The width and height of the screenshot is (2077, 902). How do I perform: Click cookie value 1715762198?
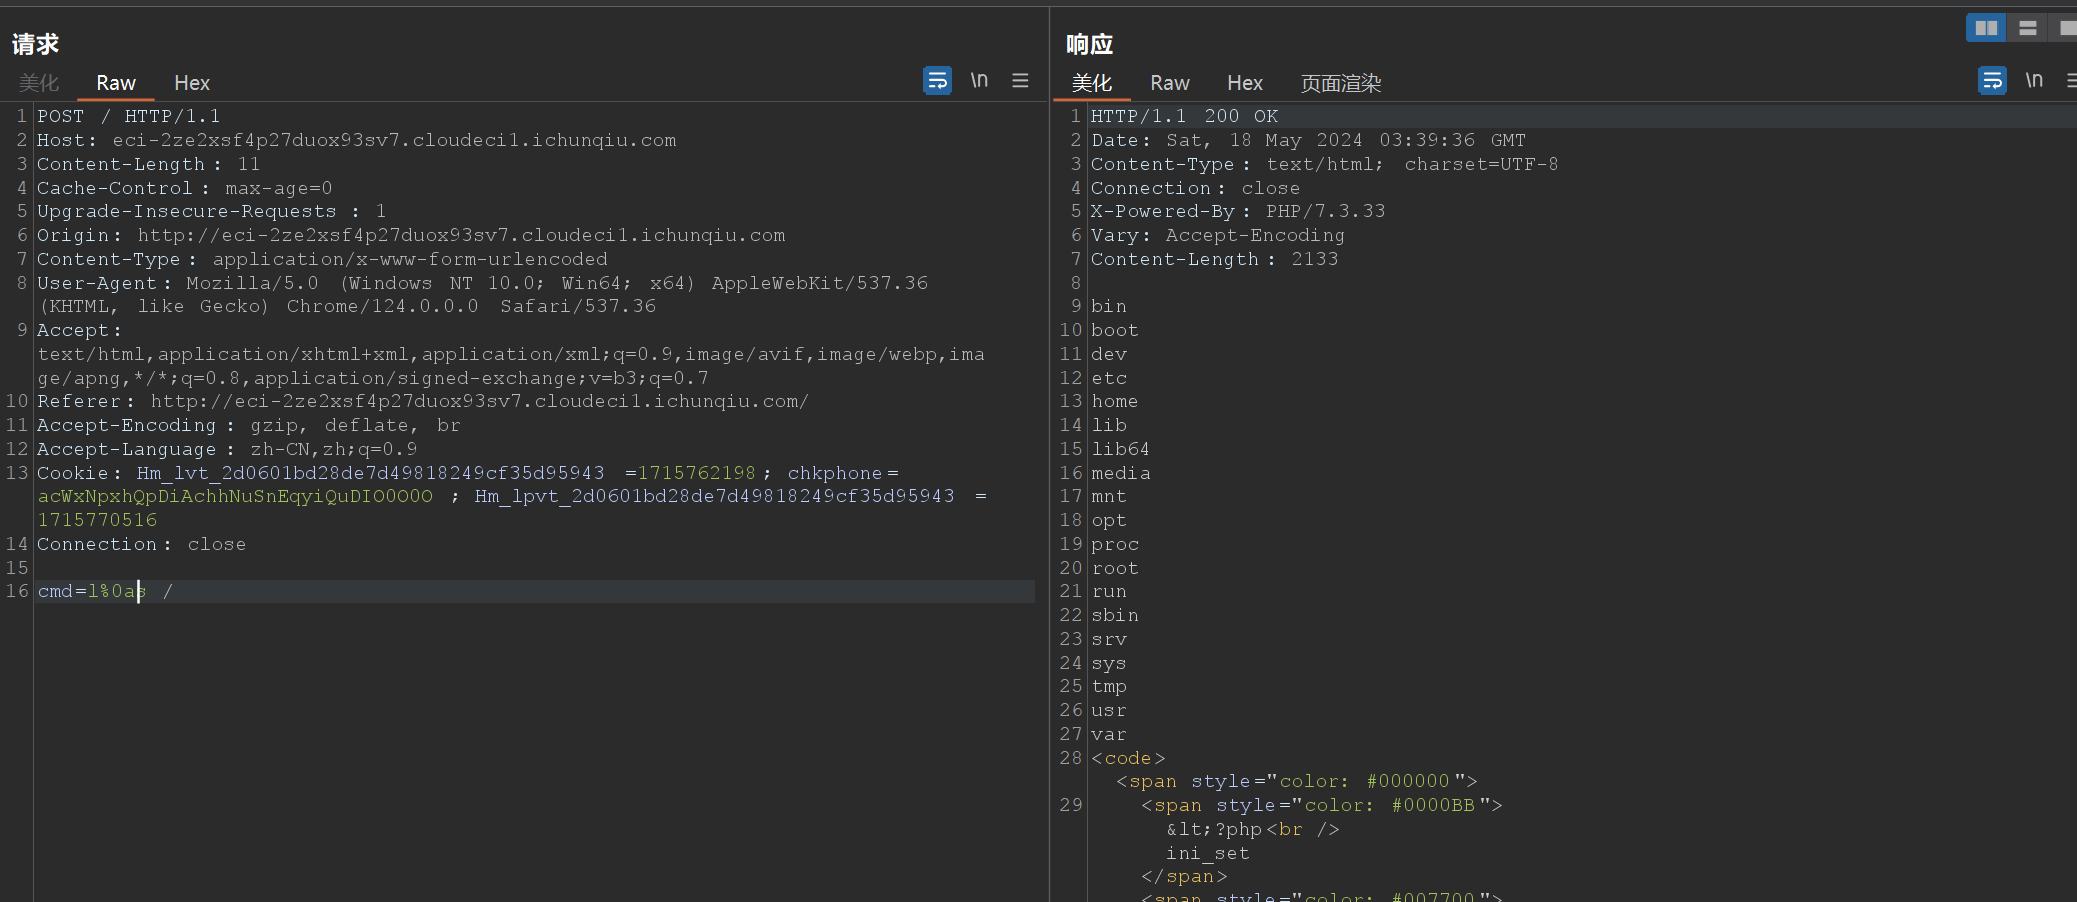697,473
